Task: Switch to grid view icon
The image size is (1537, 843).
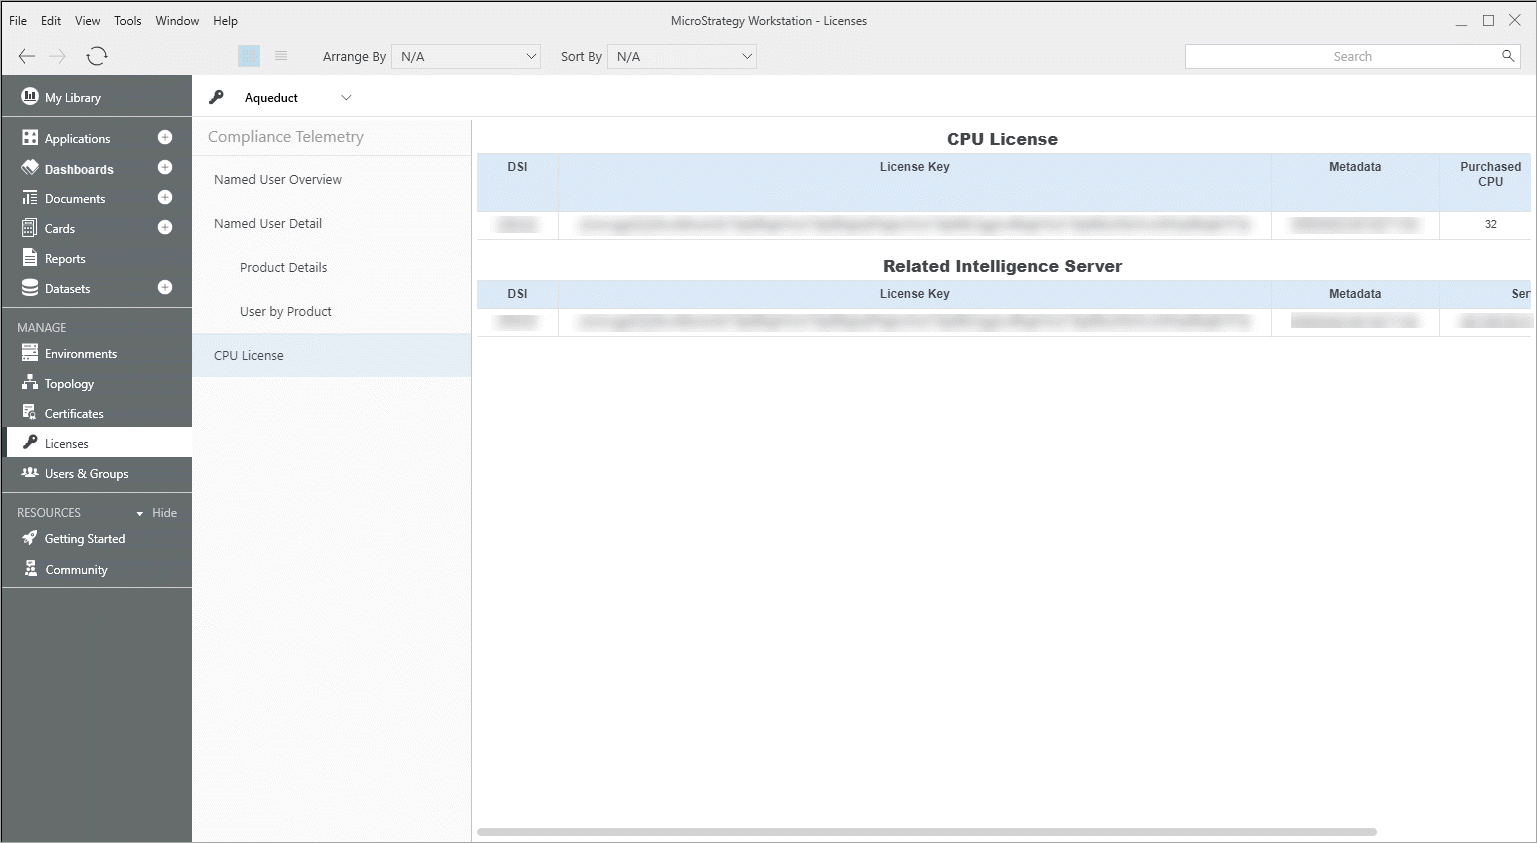Action: tap(249, 56)
